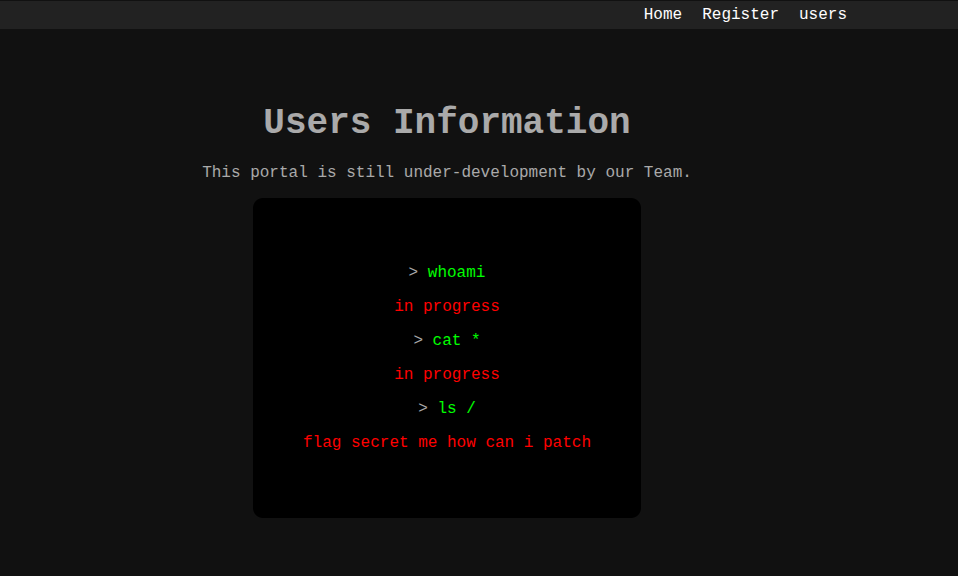Click the "flag secret me how can i patch" output
The height and width of the screenshot is (576, 958).
click(447, 442)
